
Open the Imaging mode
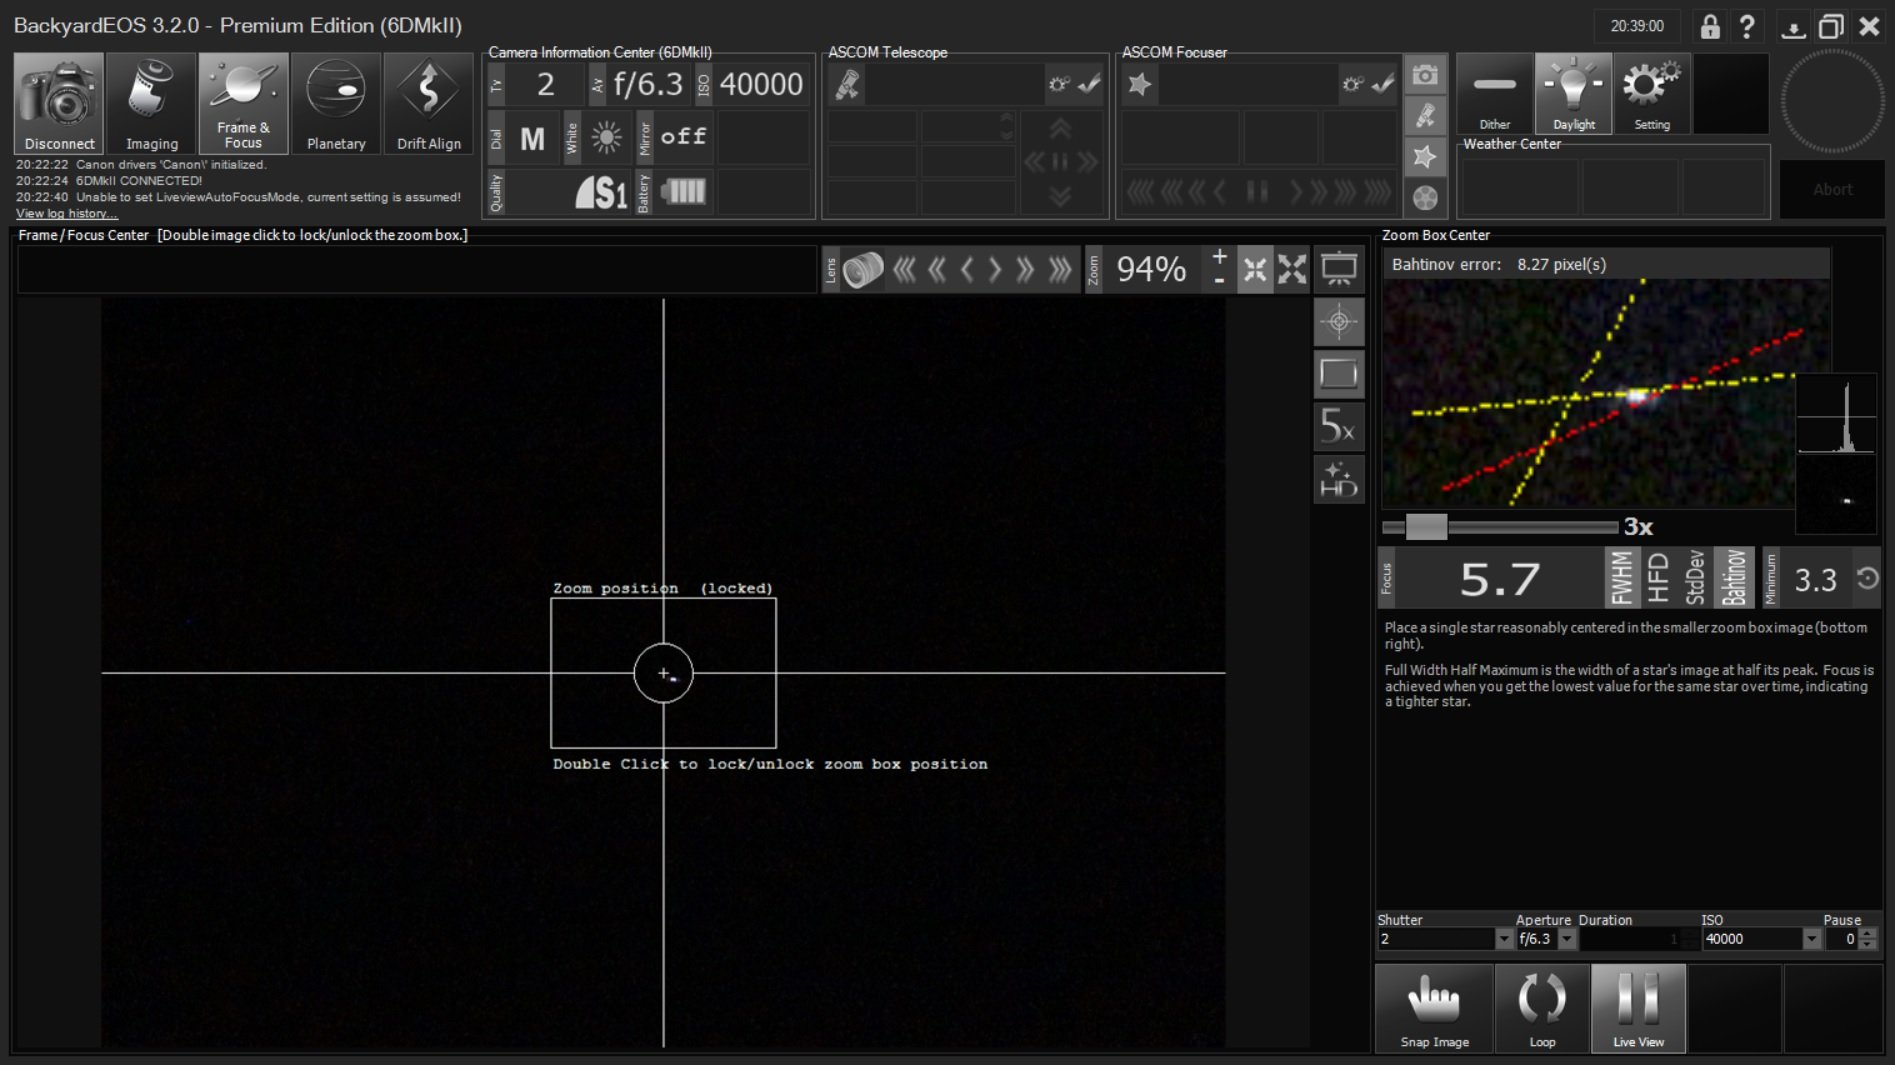pyautogui.click(x=151, y=103)
